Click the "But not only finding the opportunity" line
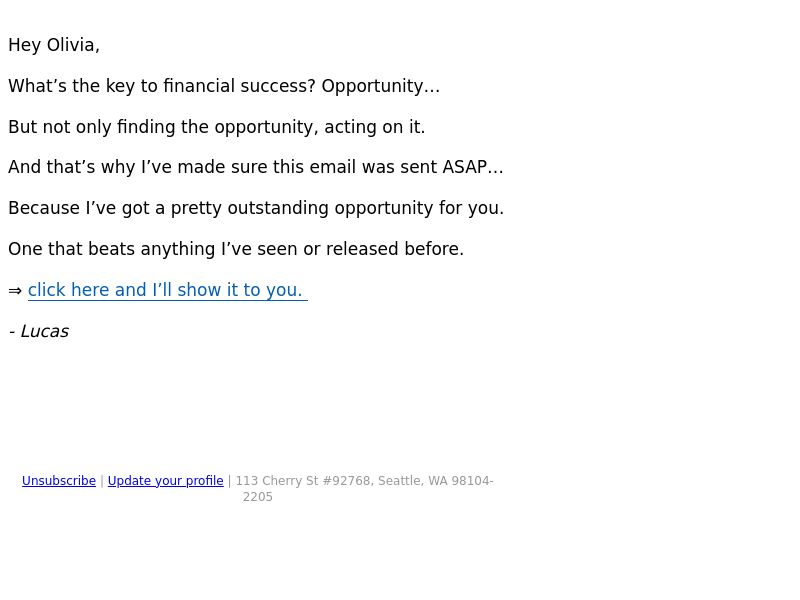This screenshot has width=800, height=600. [216, 127]
